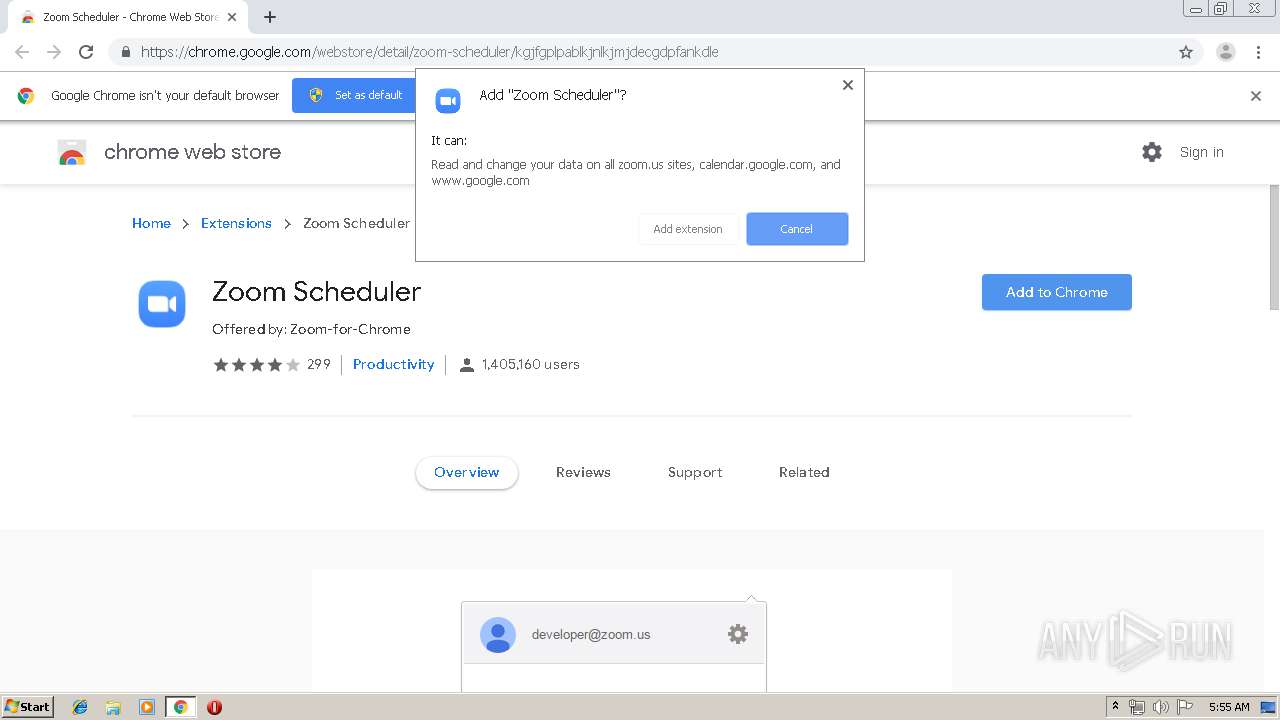Open the Productivity category link
Image resolution: width=1280 pixels, height=720 pixels.
[x=393, y=364]
